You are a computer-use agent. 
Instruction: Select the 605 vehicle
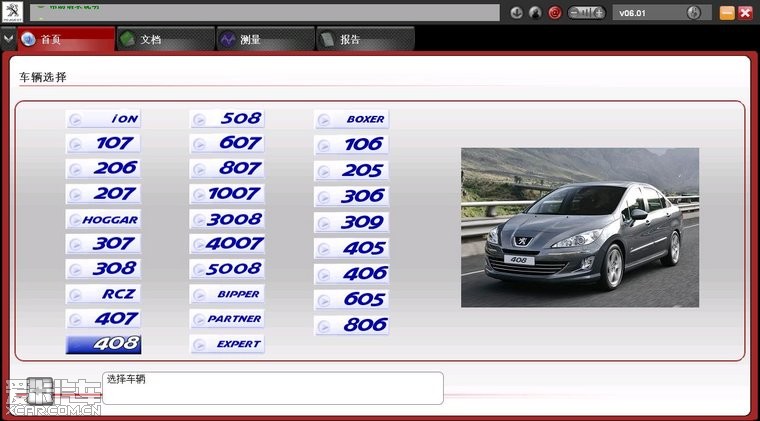coord(351,299)
